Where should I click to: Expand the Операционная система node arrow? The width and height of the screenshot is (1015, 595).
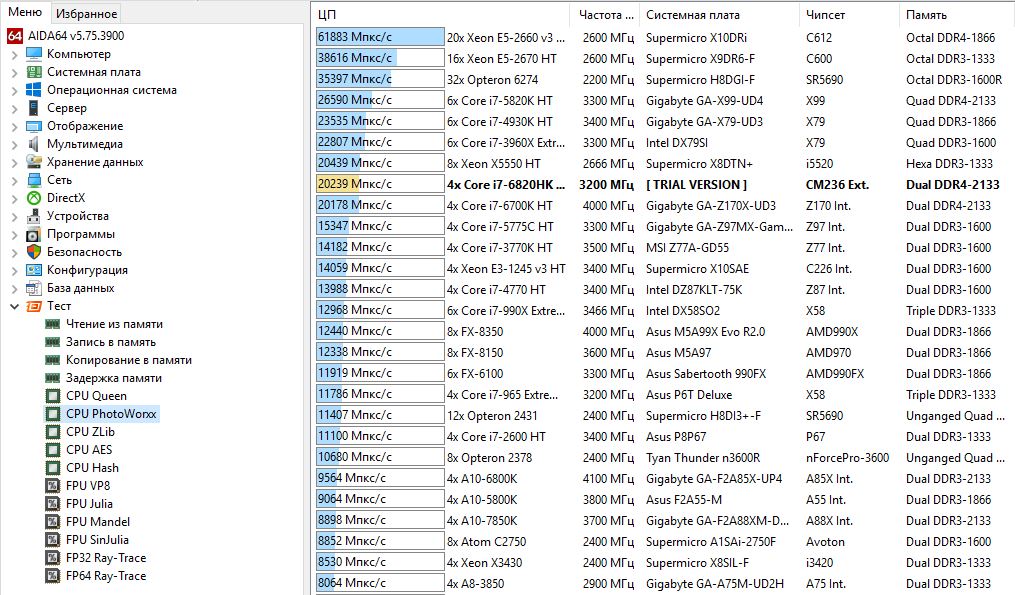tap(14, 91)
